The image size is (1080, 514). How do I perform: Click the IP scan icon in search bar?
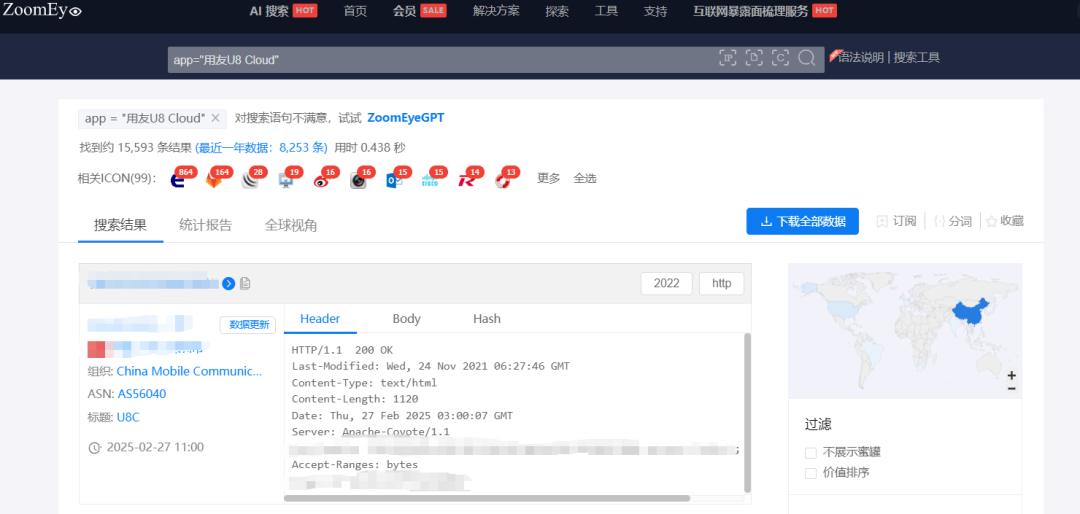(x=728, y=58)
